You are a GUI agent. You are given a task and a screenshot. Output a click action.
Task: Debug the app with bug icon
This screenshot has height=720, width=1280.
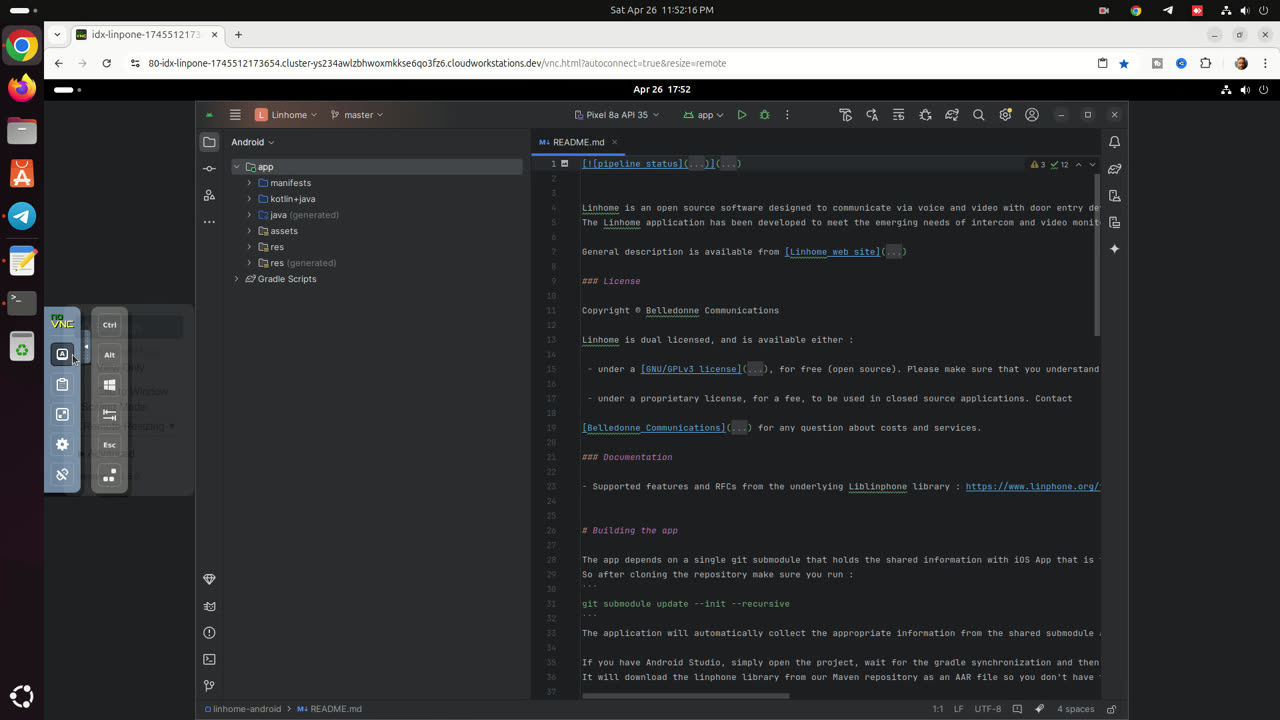pyautogui.click(x=765, y=115)
